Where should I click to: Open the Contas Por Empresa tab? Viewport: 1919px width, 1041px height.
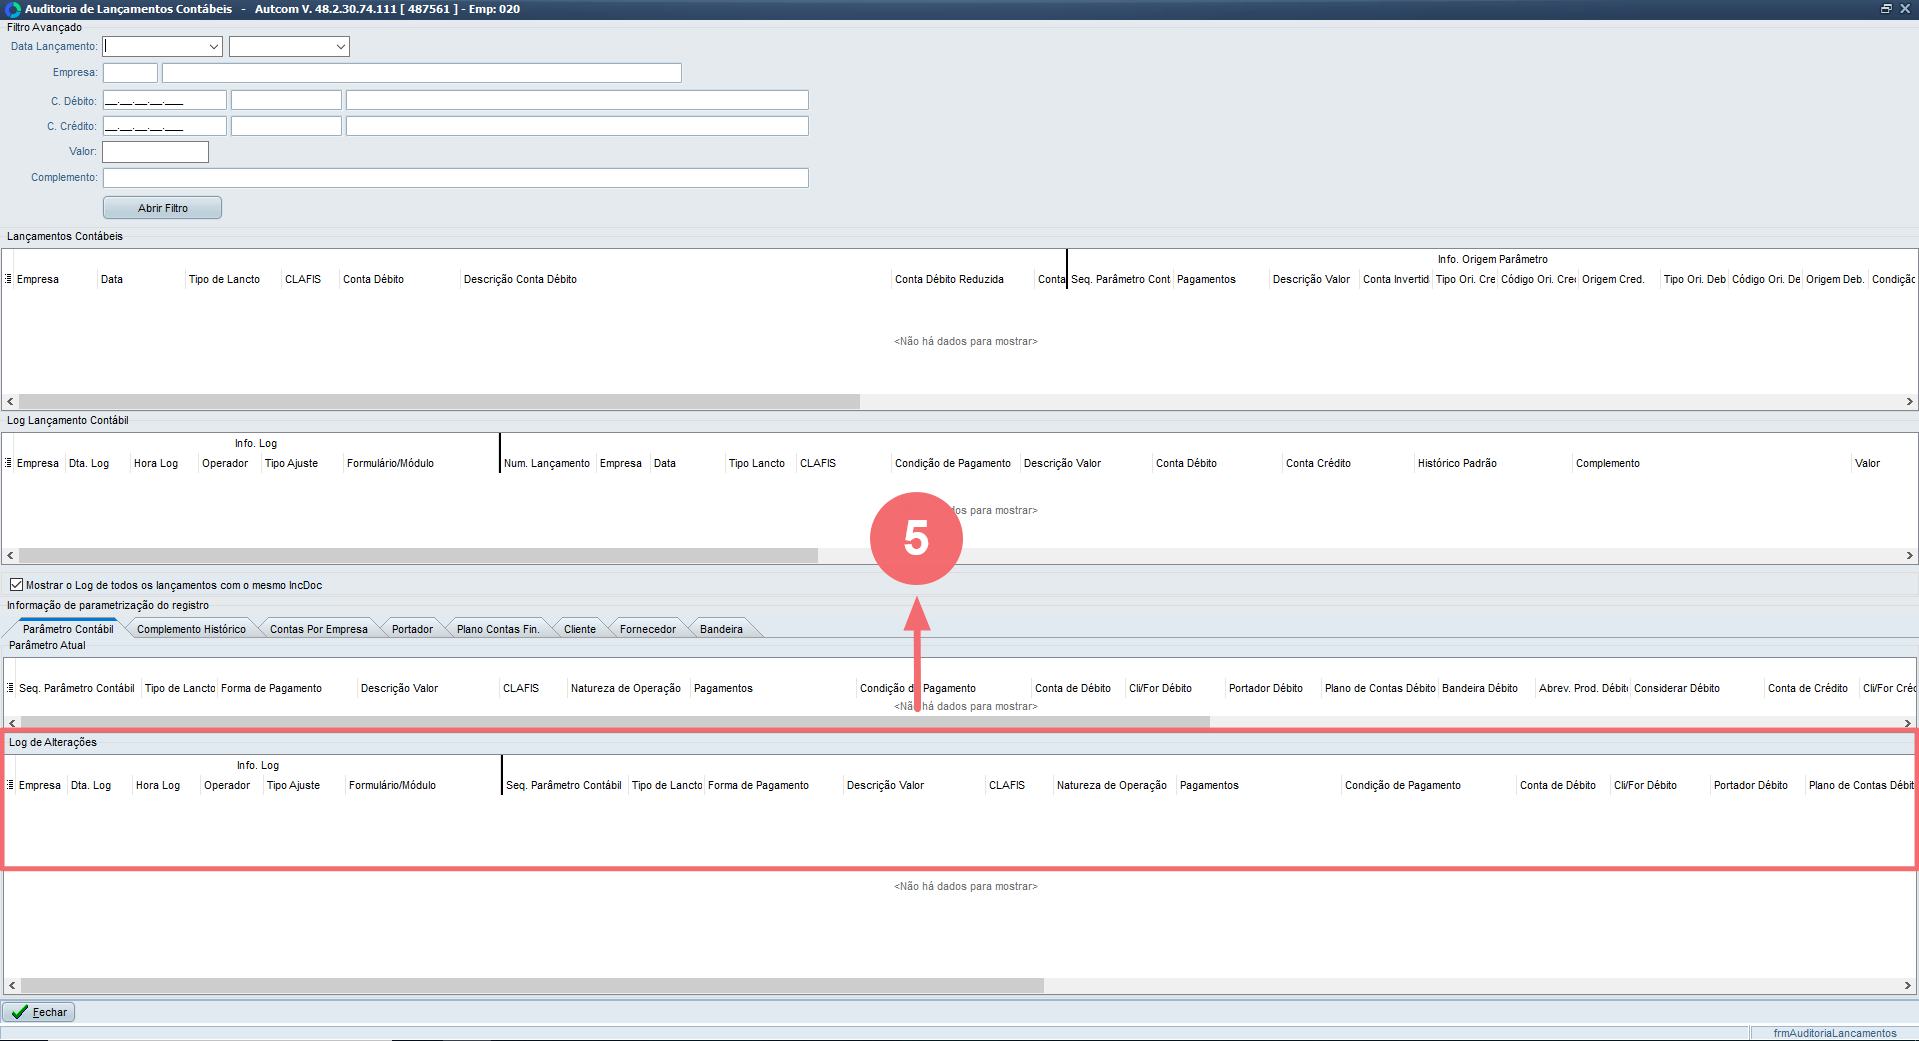319,629
